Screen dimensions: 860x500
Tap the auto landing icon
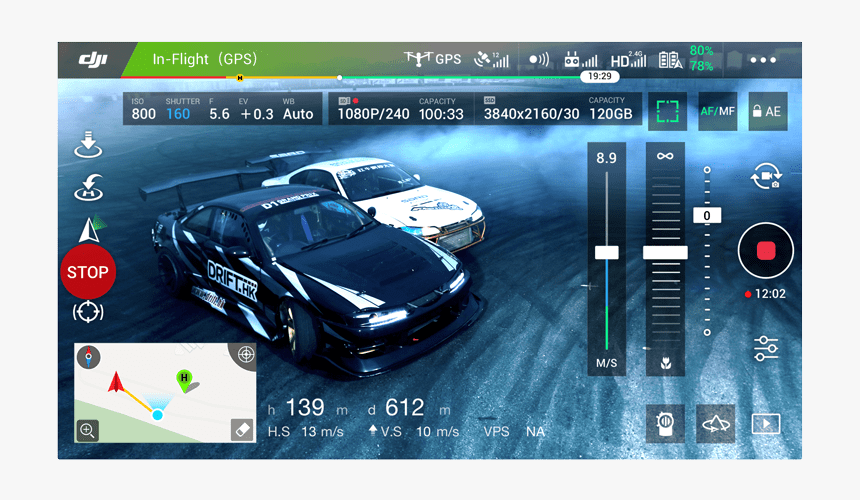(88, 145)
